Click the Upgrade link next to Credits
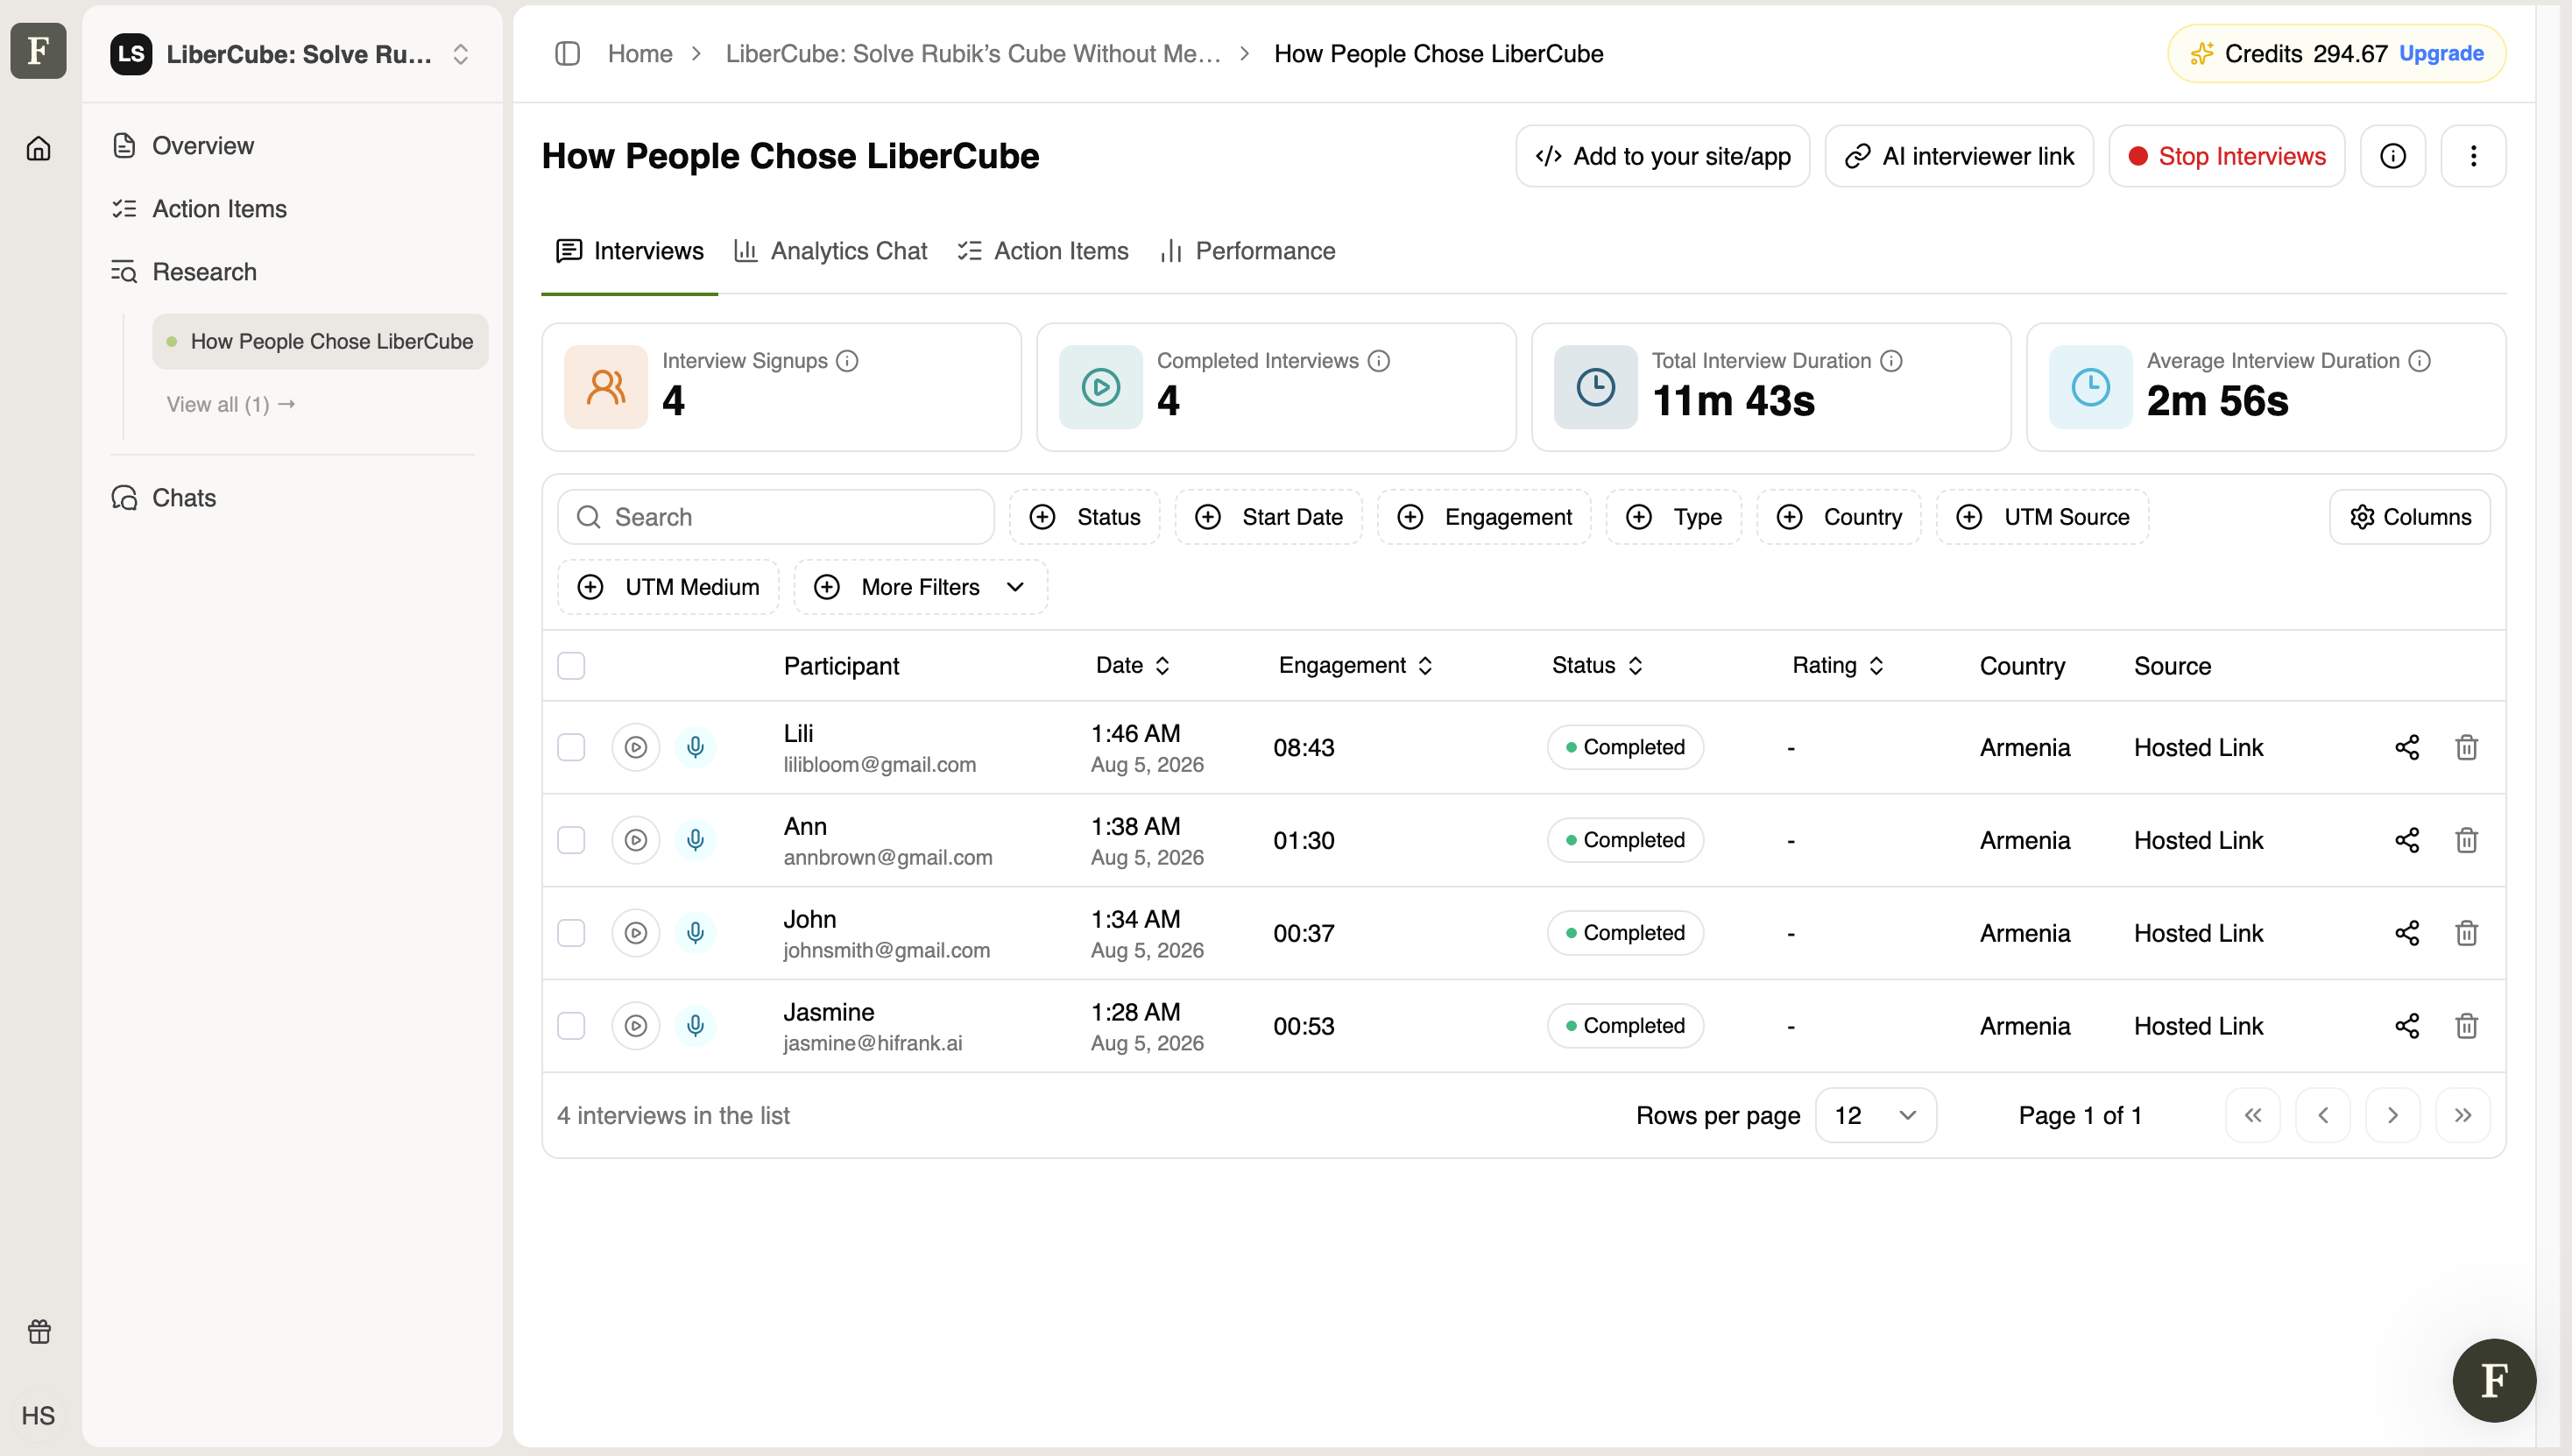Screen dimensions: 2572x1456 2441,54
